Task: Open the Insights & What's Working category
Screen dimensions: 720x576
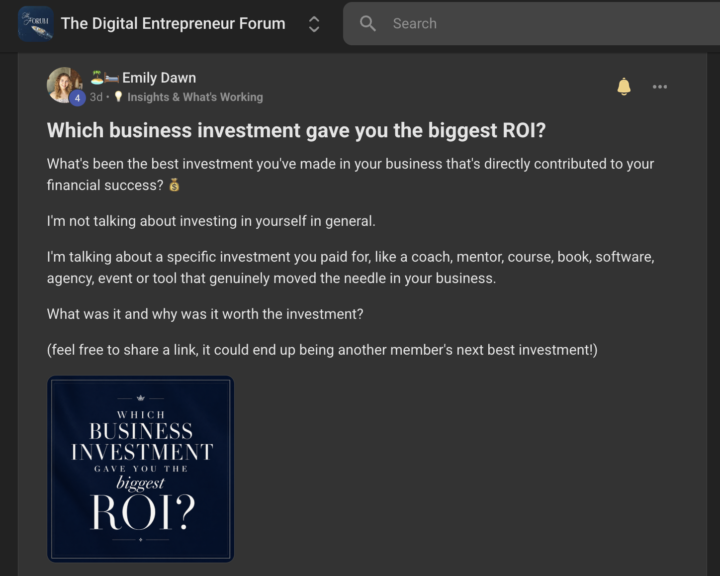Action: 195,97
